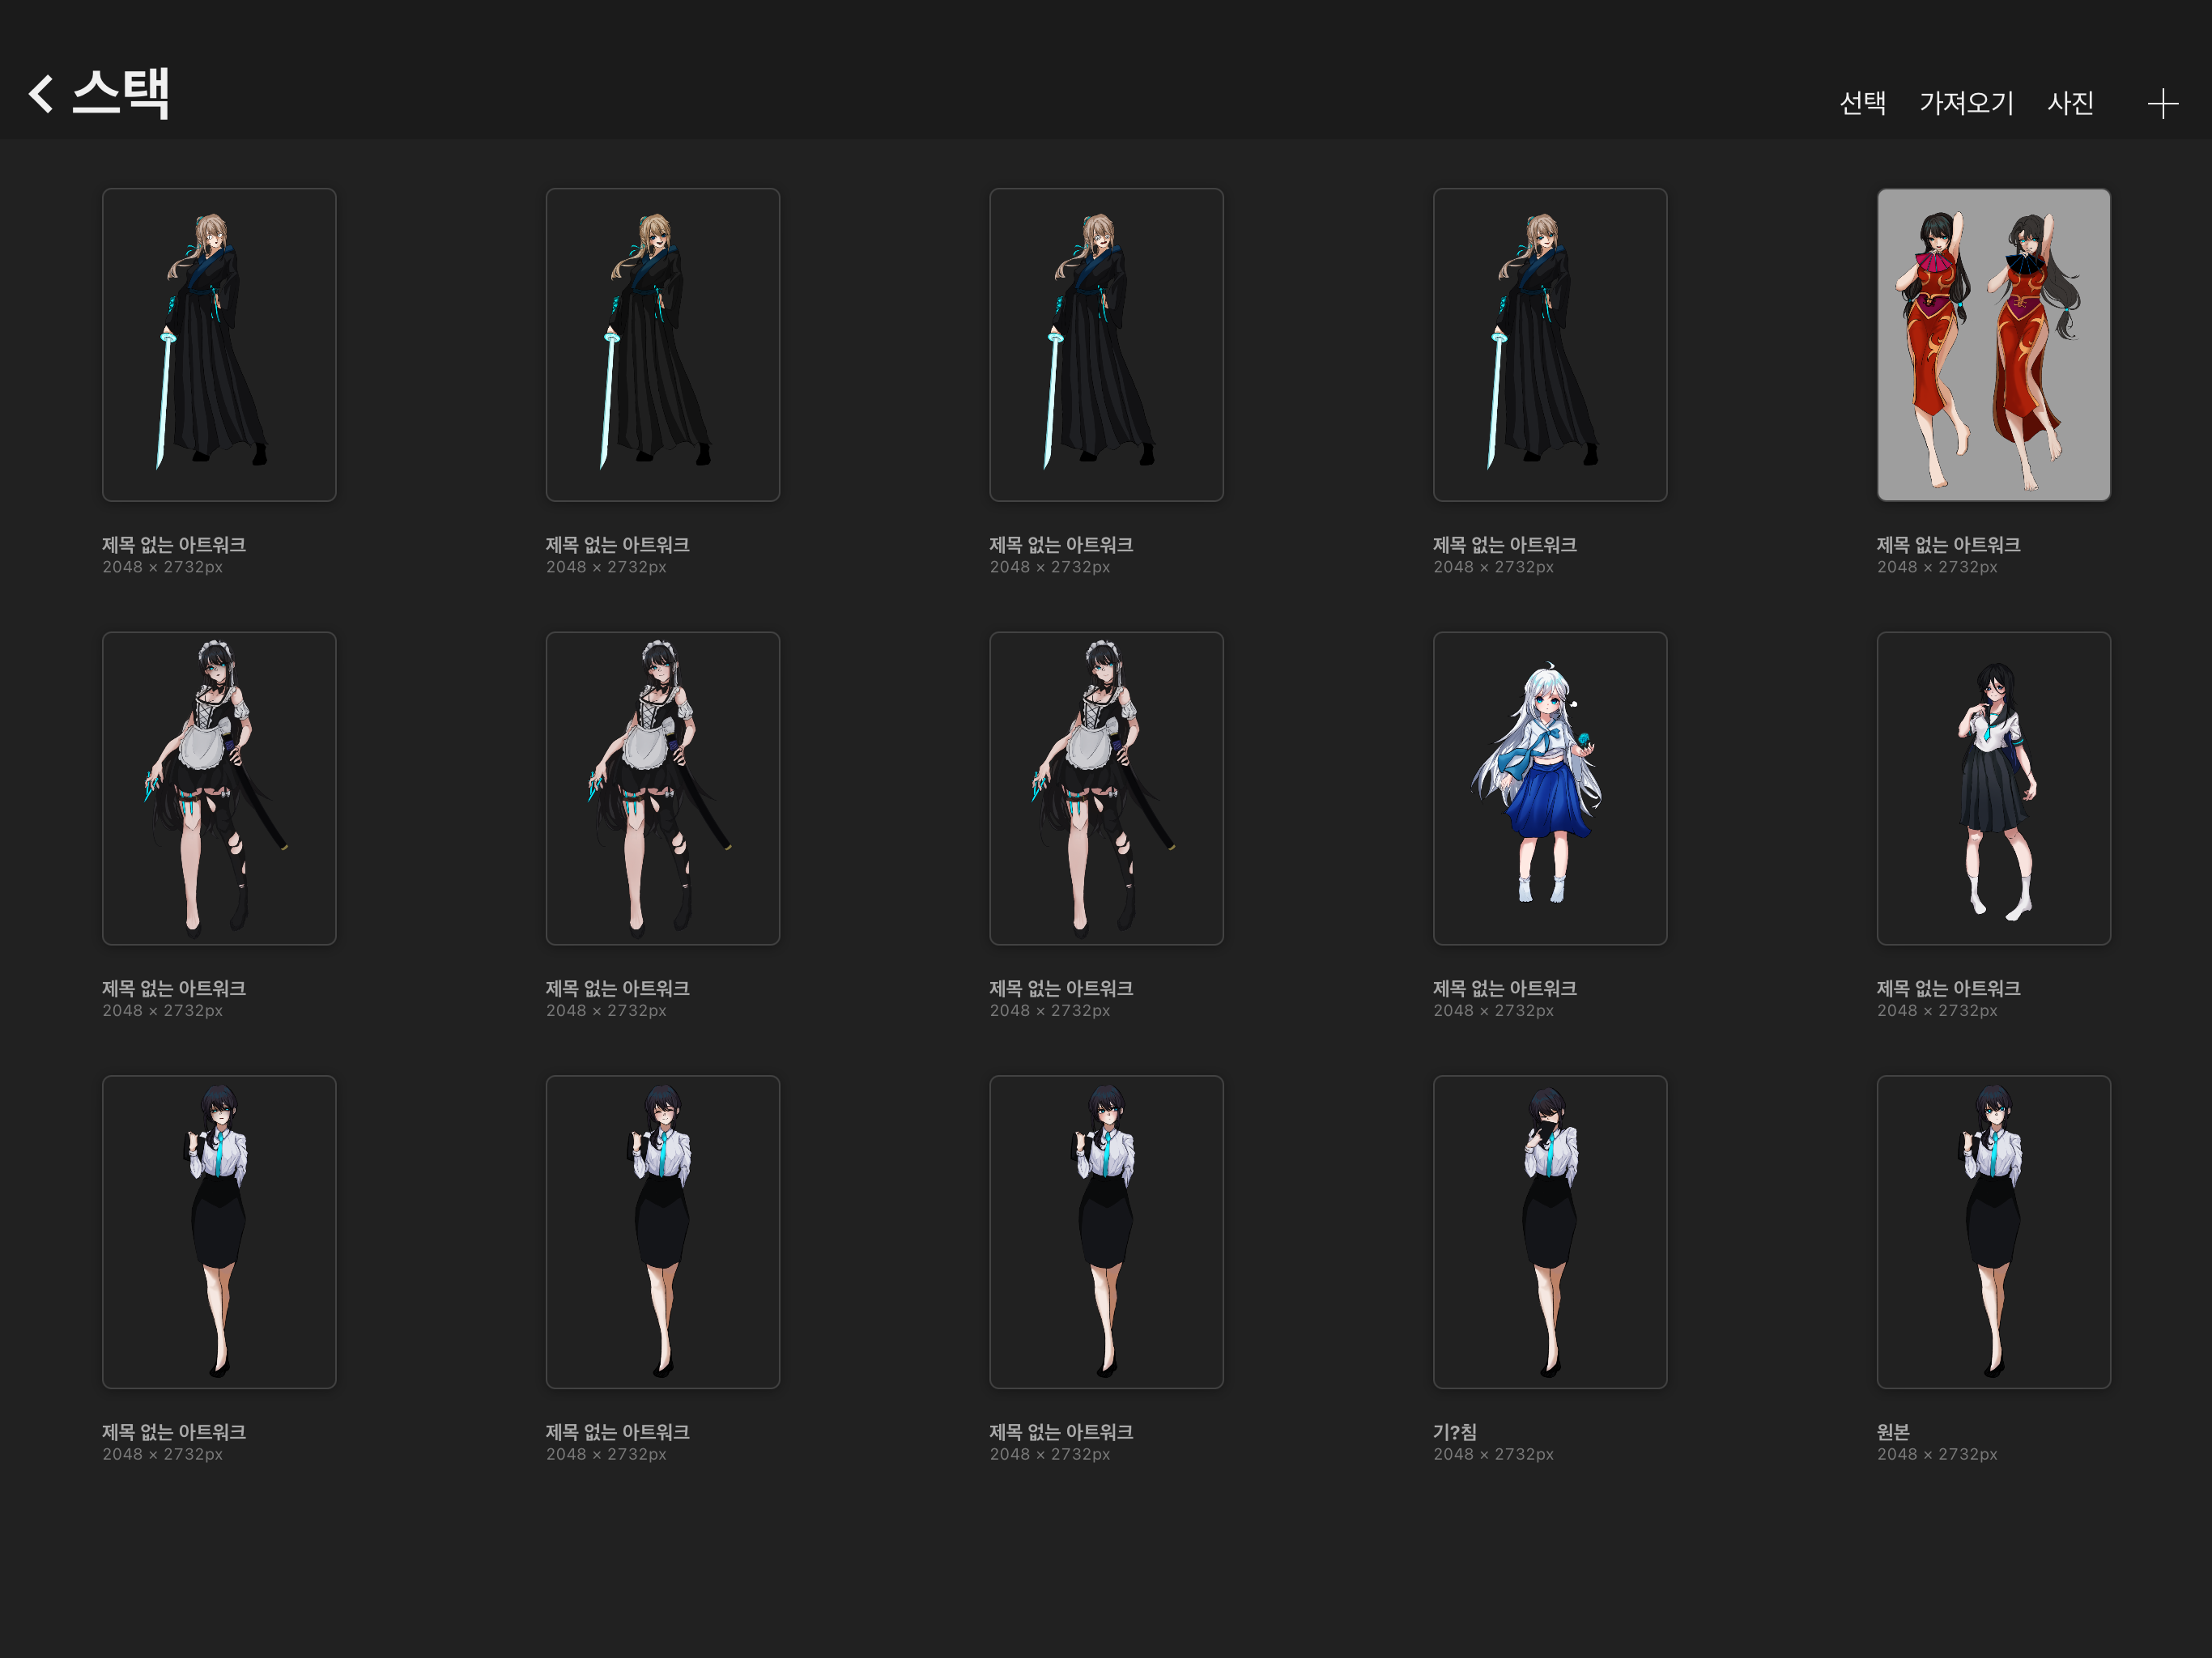Tap the title under the red dress artwork
Viewport: 2212px width, 1658px height.
coord(1948,545)
